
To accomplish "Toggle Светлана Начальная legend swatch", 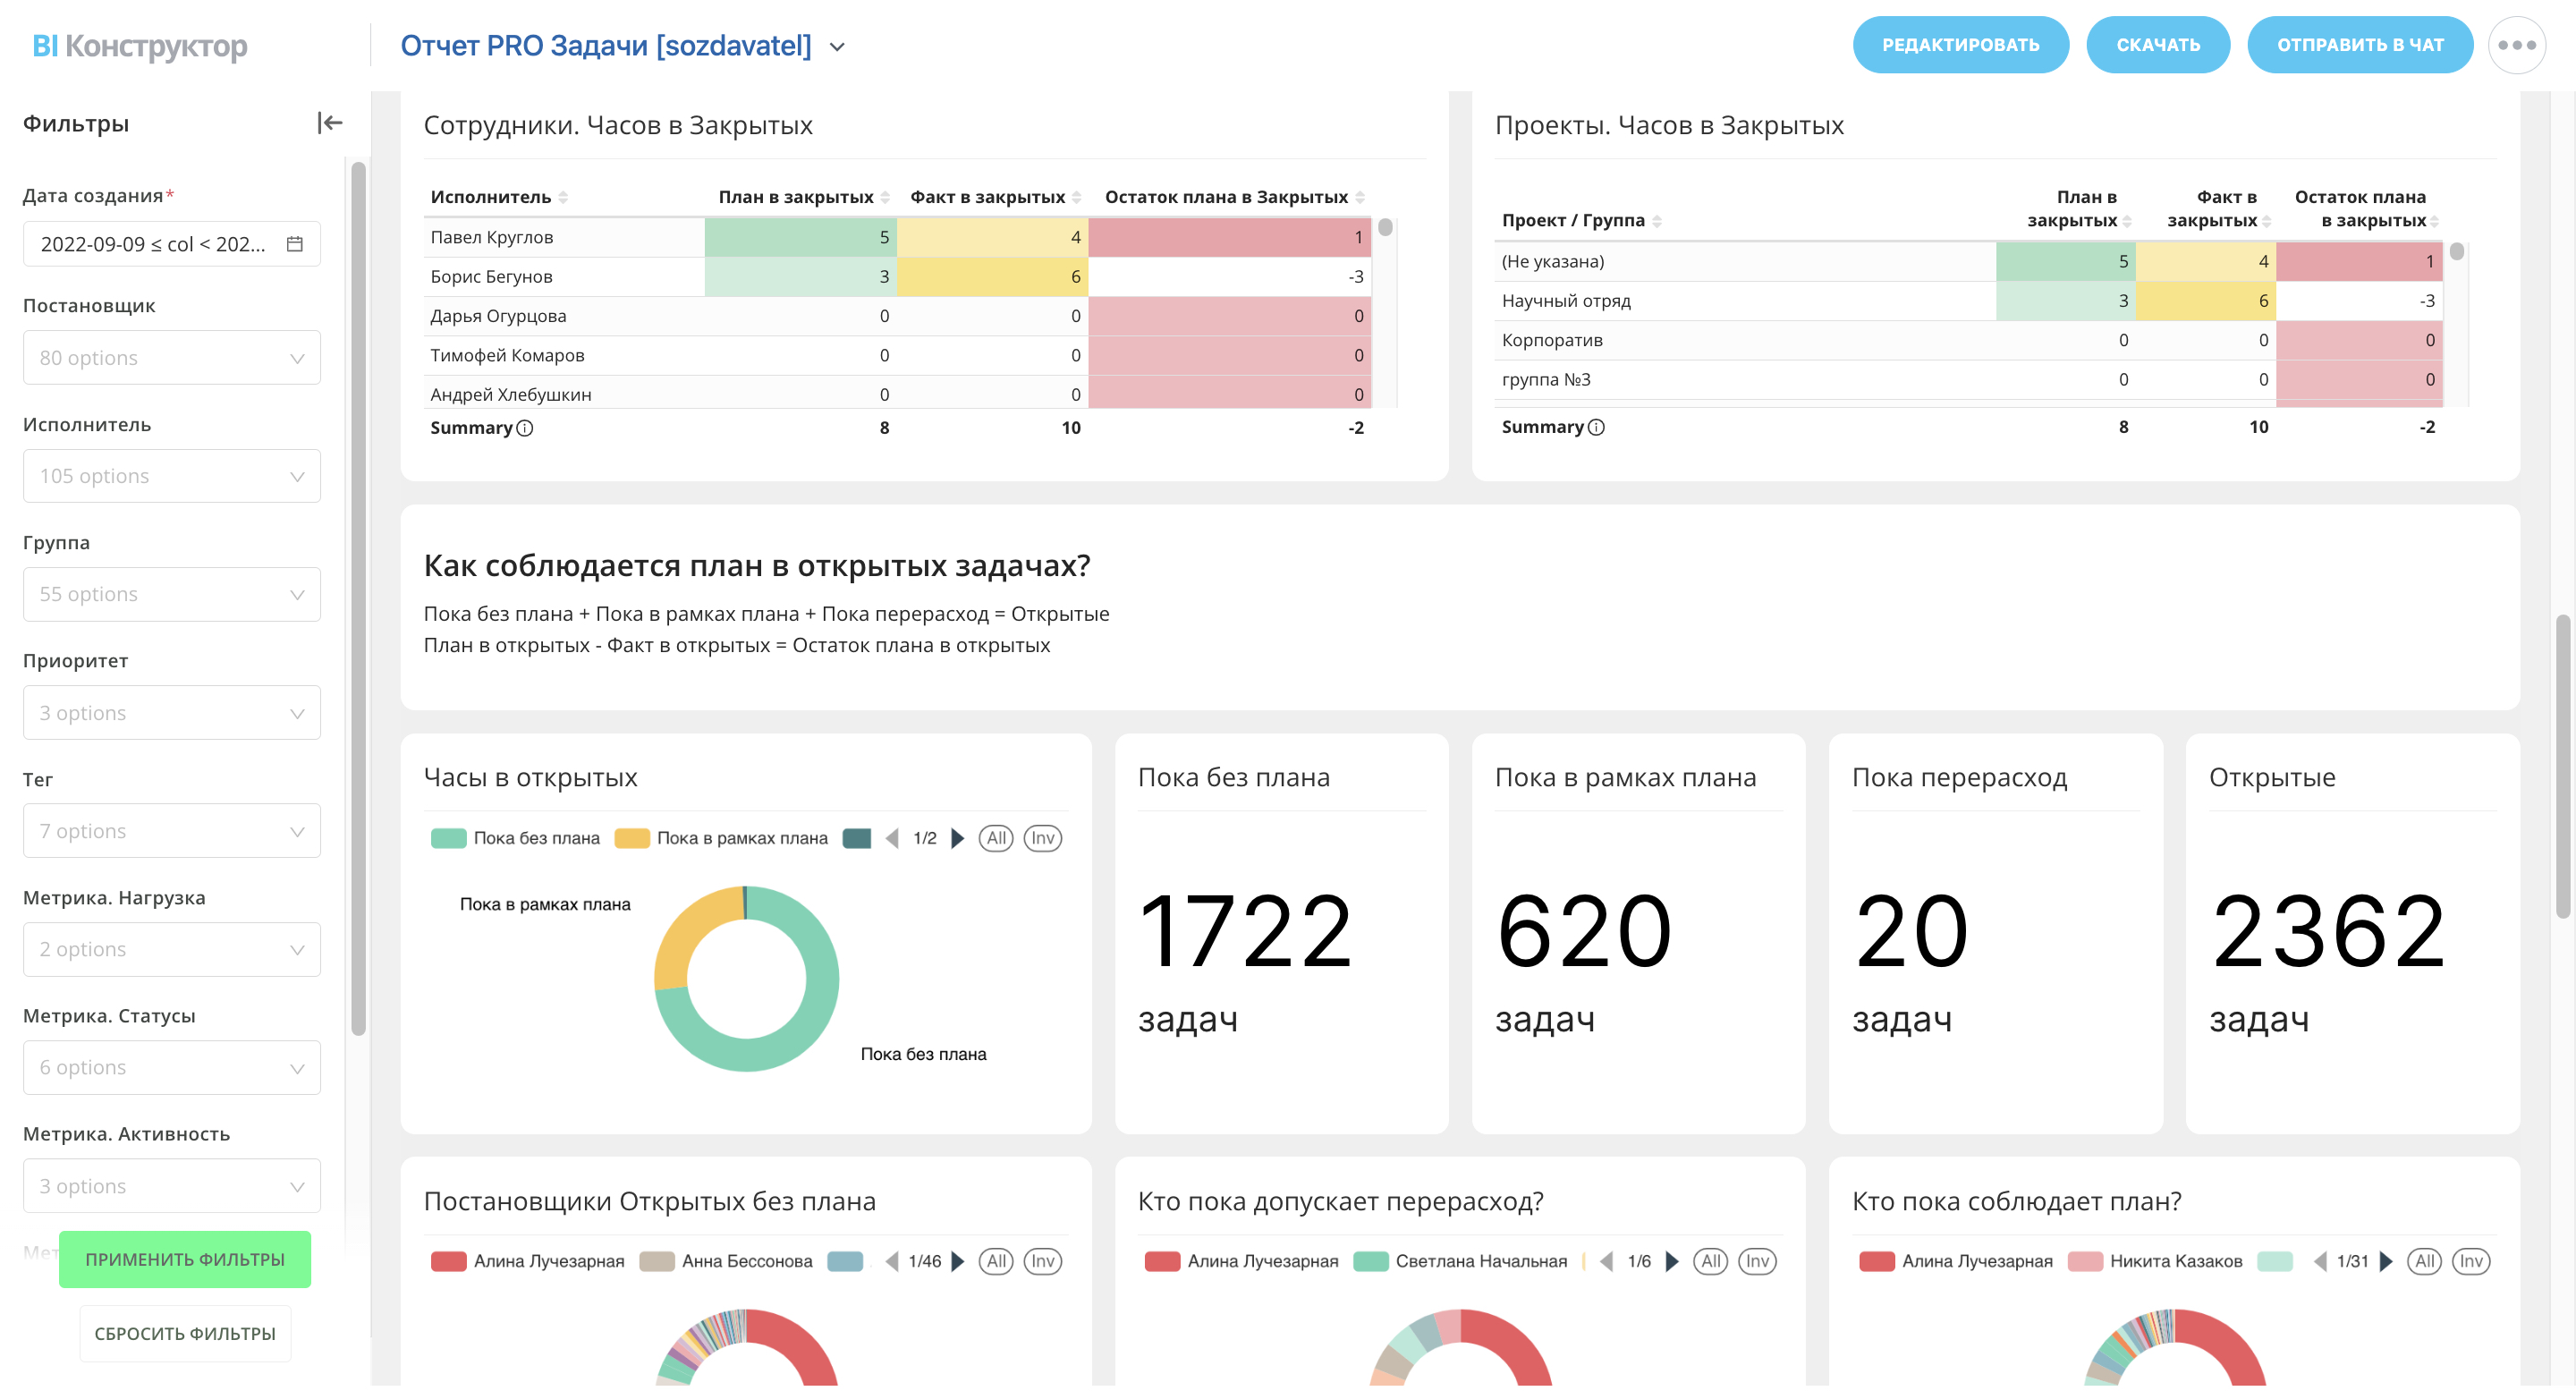I will 1371,1261.
